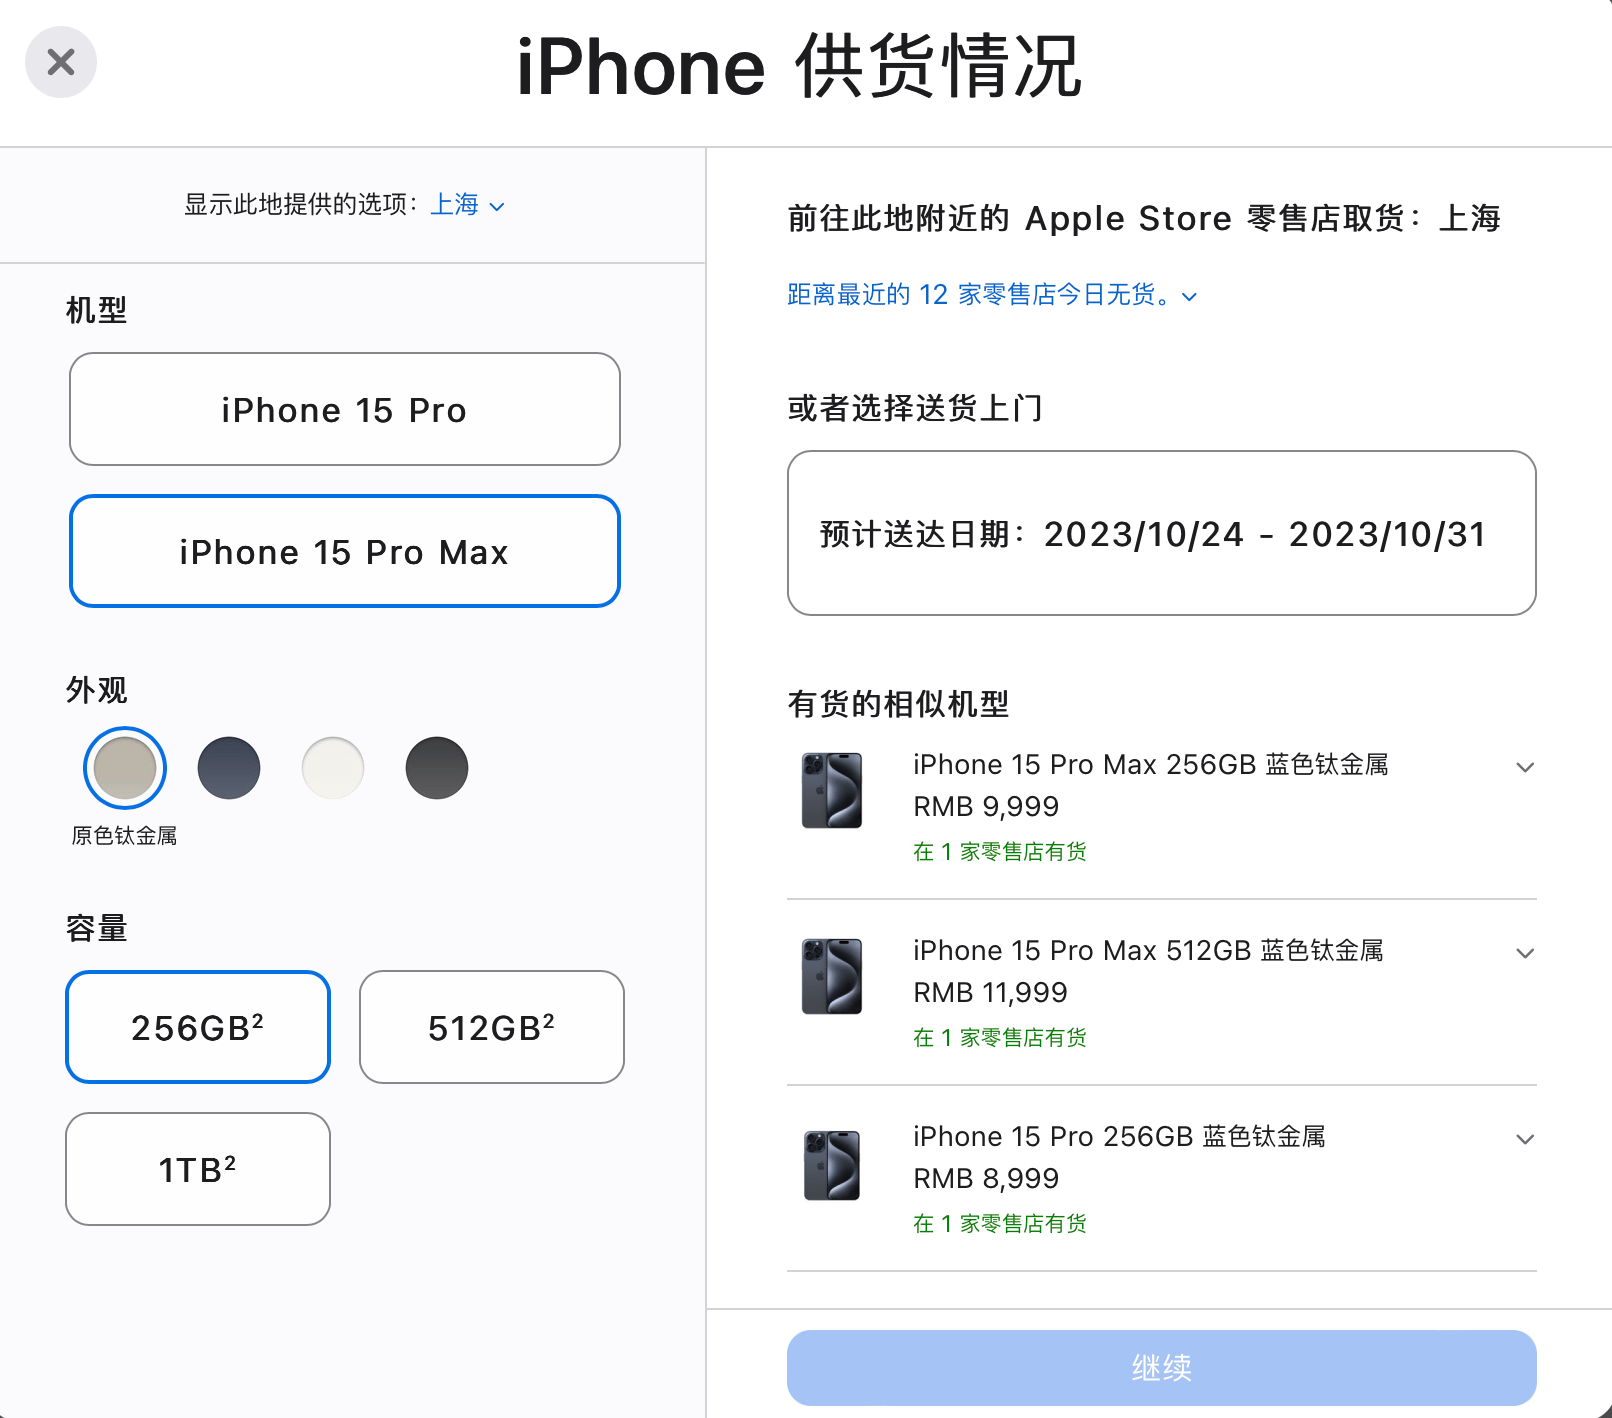Select the iPhone 15 Pro model option

tap(345, 409)
